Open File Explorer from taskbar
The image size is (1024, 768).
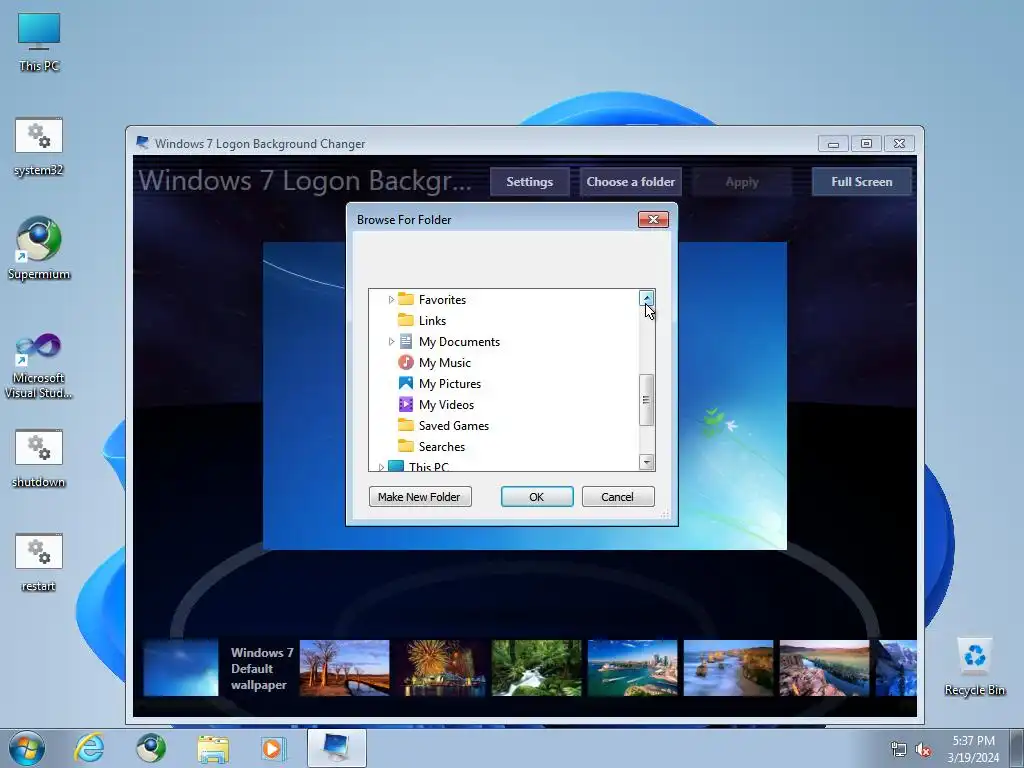[x=213, y=748]
